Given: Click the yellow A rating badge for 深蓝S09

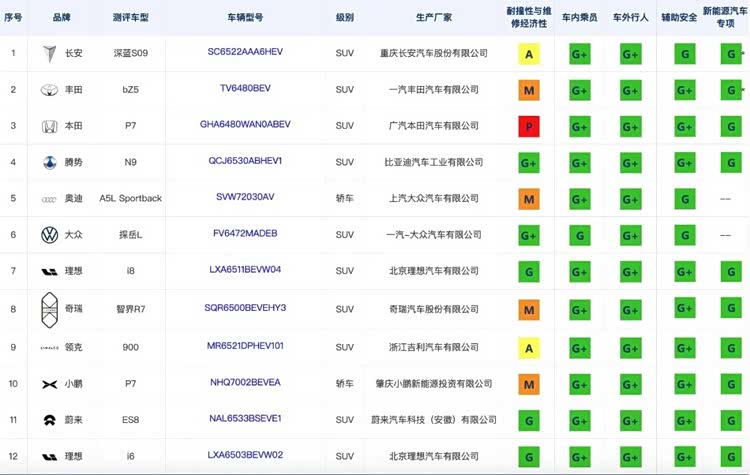Looking at the screenshot, I should tap(529, 54).
